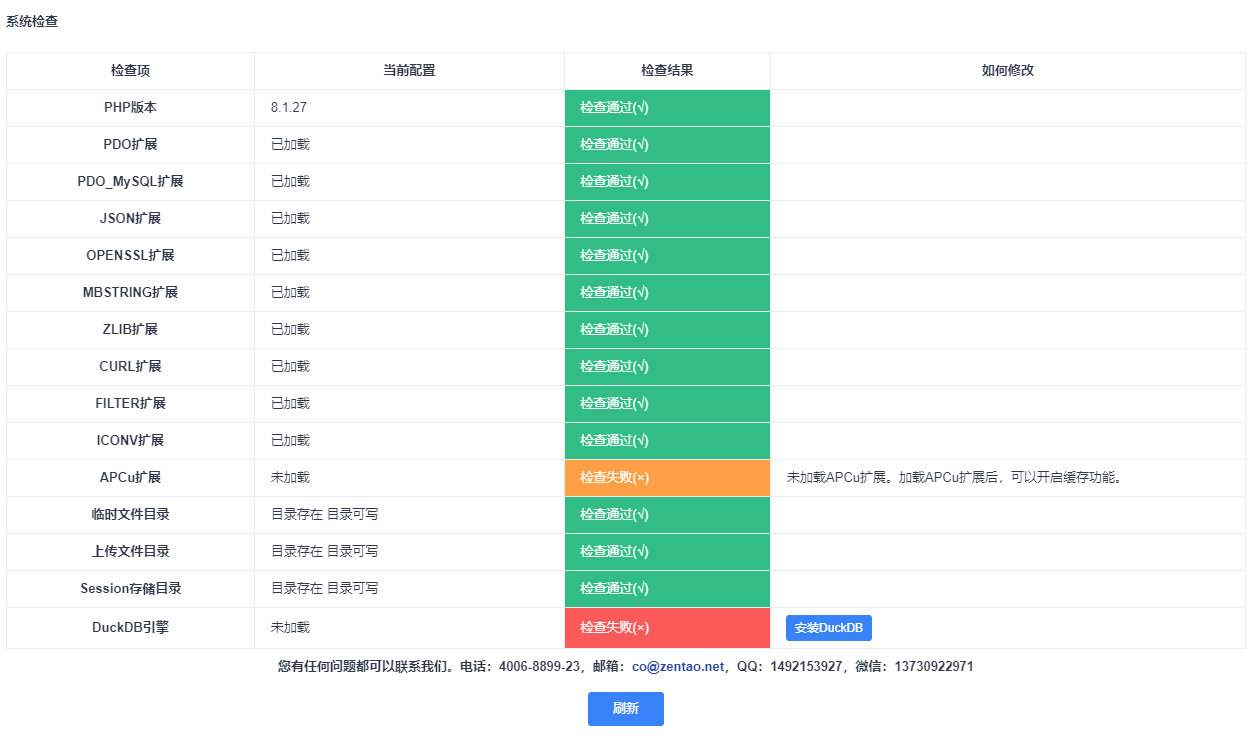The image size is (1250, 742).
Task: Click the Session存储目录 row label
Action: 130,589
